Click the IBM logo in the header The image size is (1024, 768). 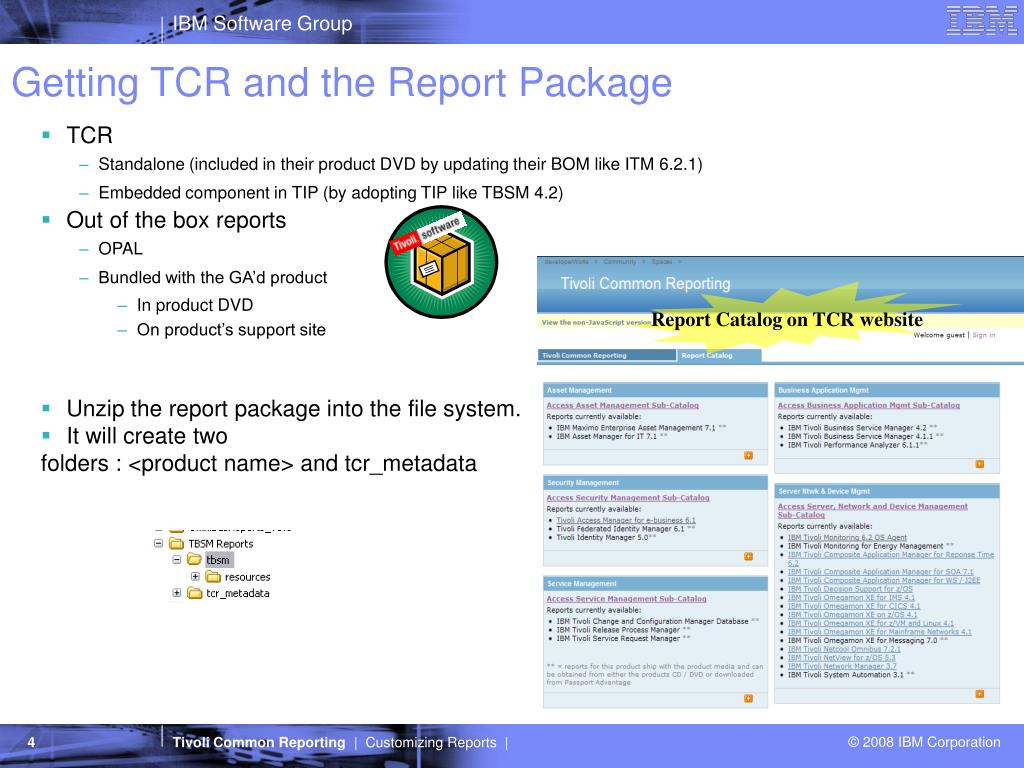click(x=981, y=21)
